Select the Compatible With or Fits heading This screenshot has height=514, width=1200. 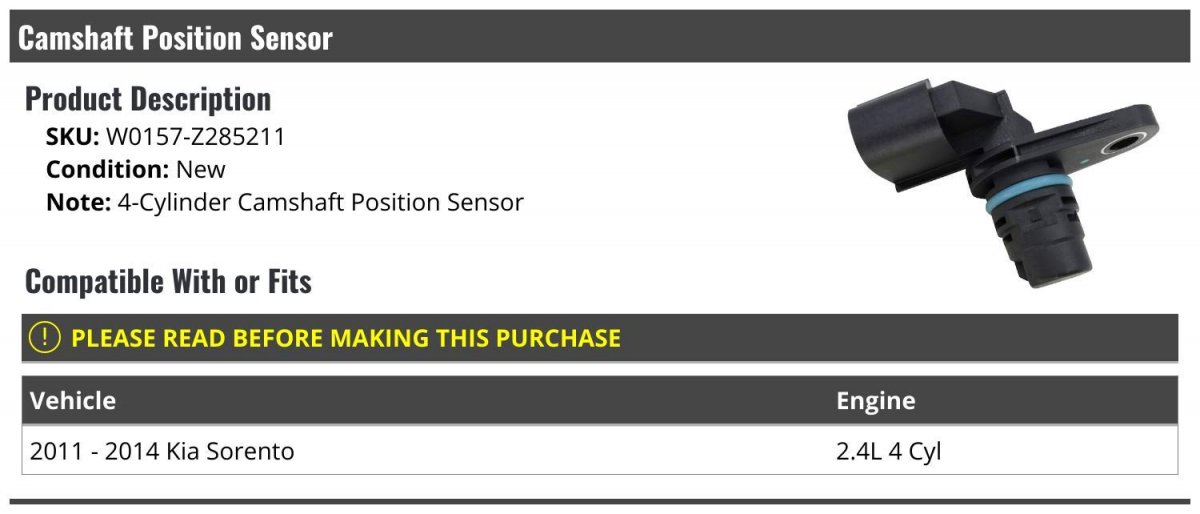(x=168, y=282)
